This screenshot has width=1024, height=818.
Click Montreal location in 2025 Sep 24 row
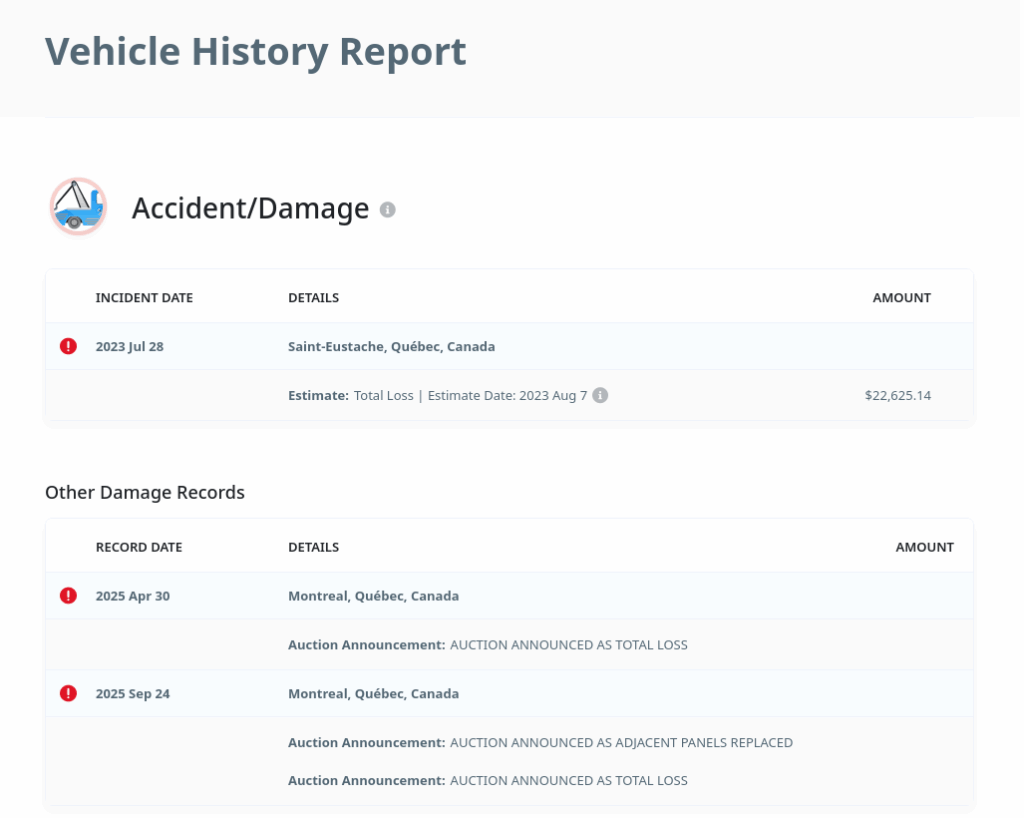pos(373,694)
